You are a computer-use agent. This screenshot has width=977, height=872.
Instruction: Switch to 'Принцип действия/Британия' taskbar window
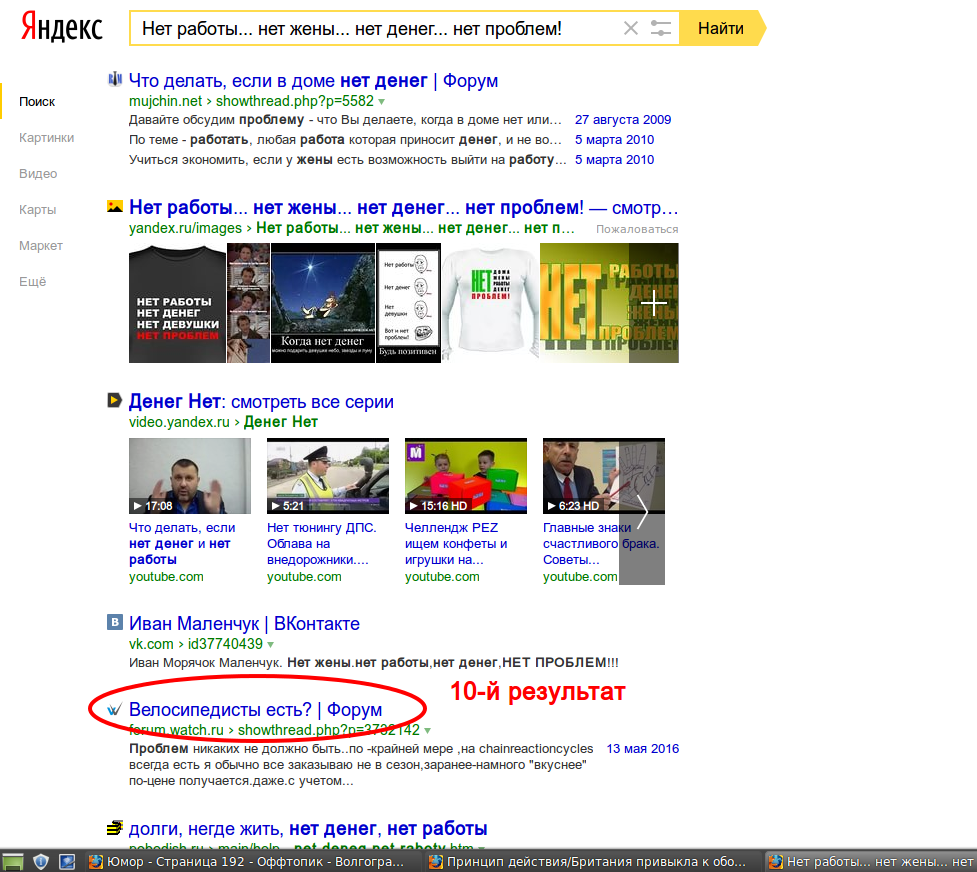click(x=589, y=862)
